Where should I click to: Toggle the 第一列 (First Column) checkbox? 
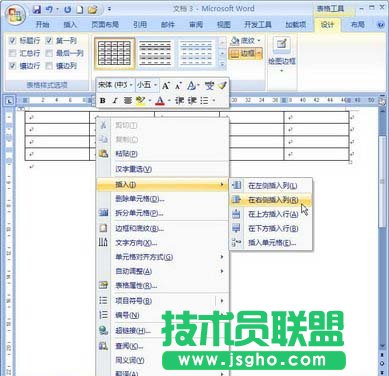[x=49, y=41]
